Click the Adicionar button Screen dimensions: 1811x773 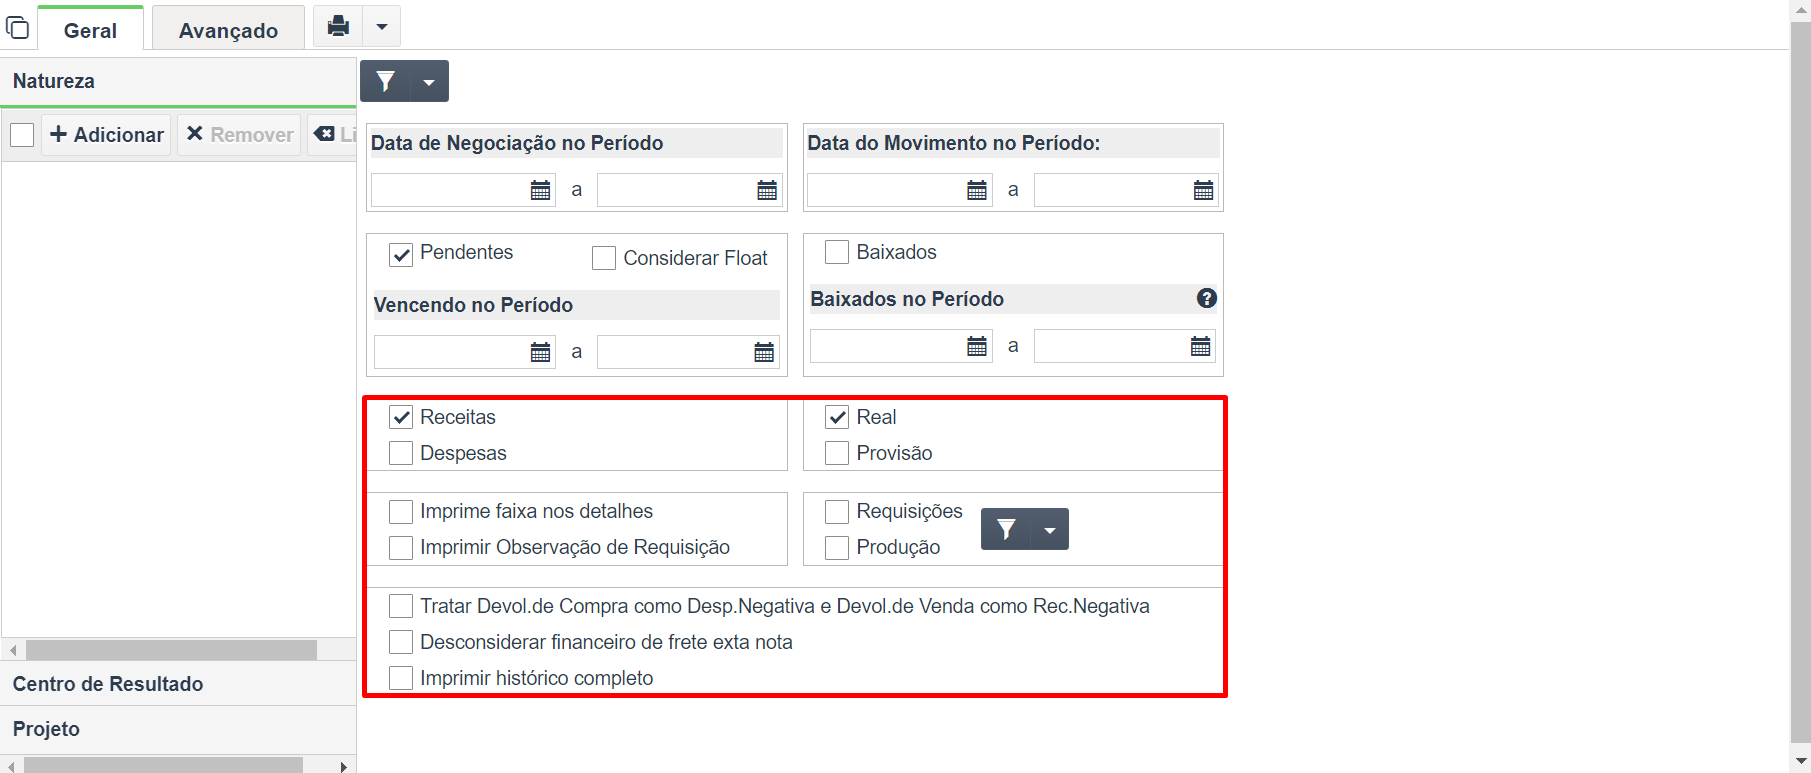tap(107, 134)
